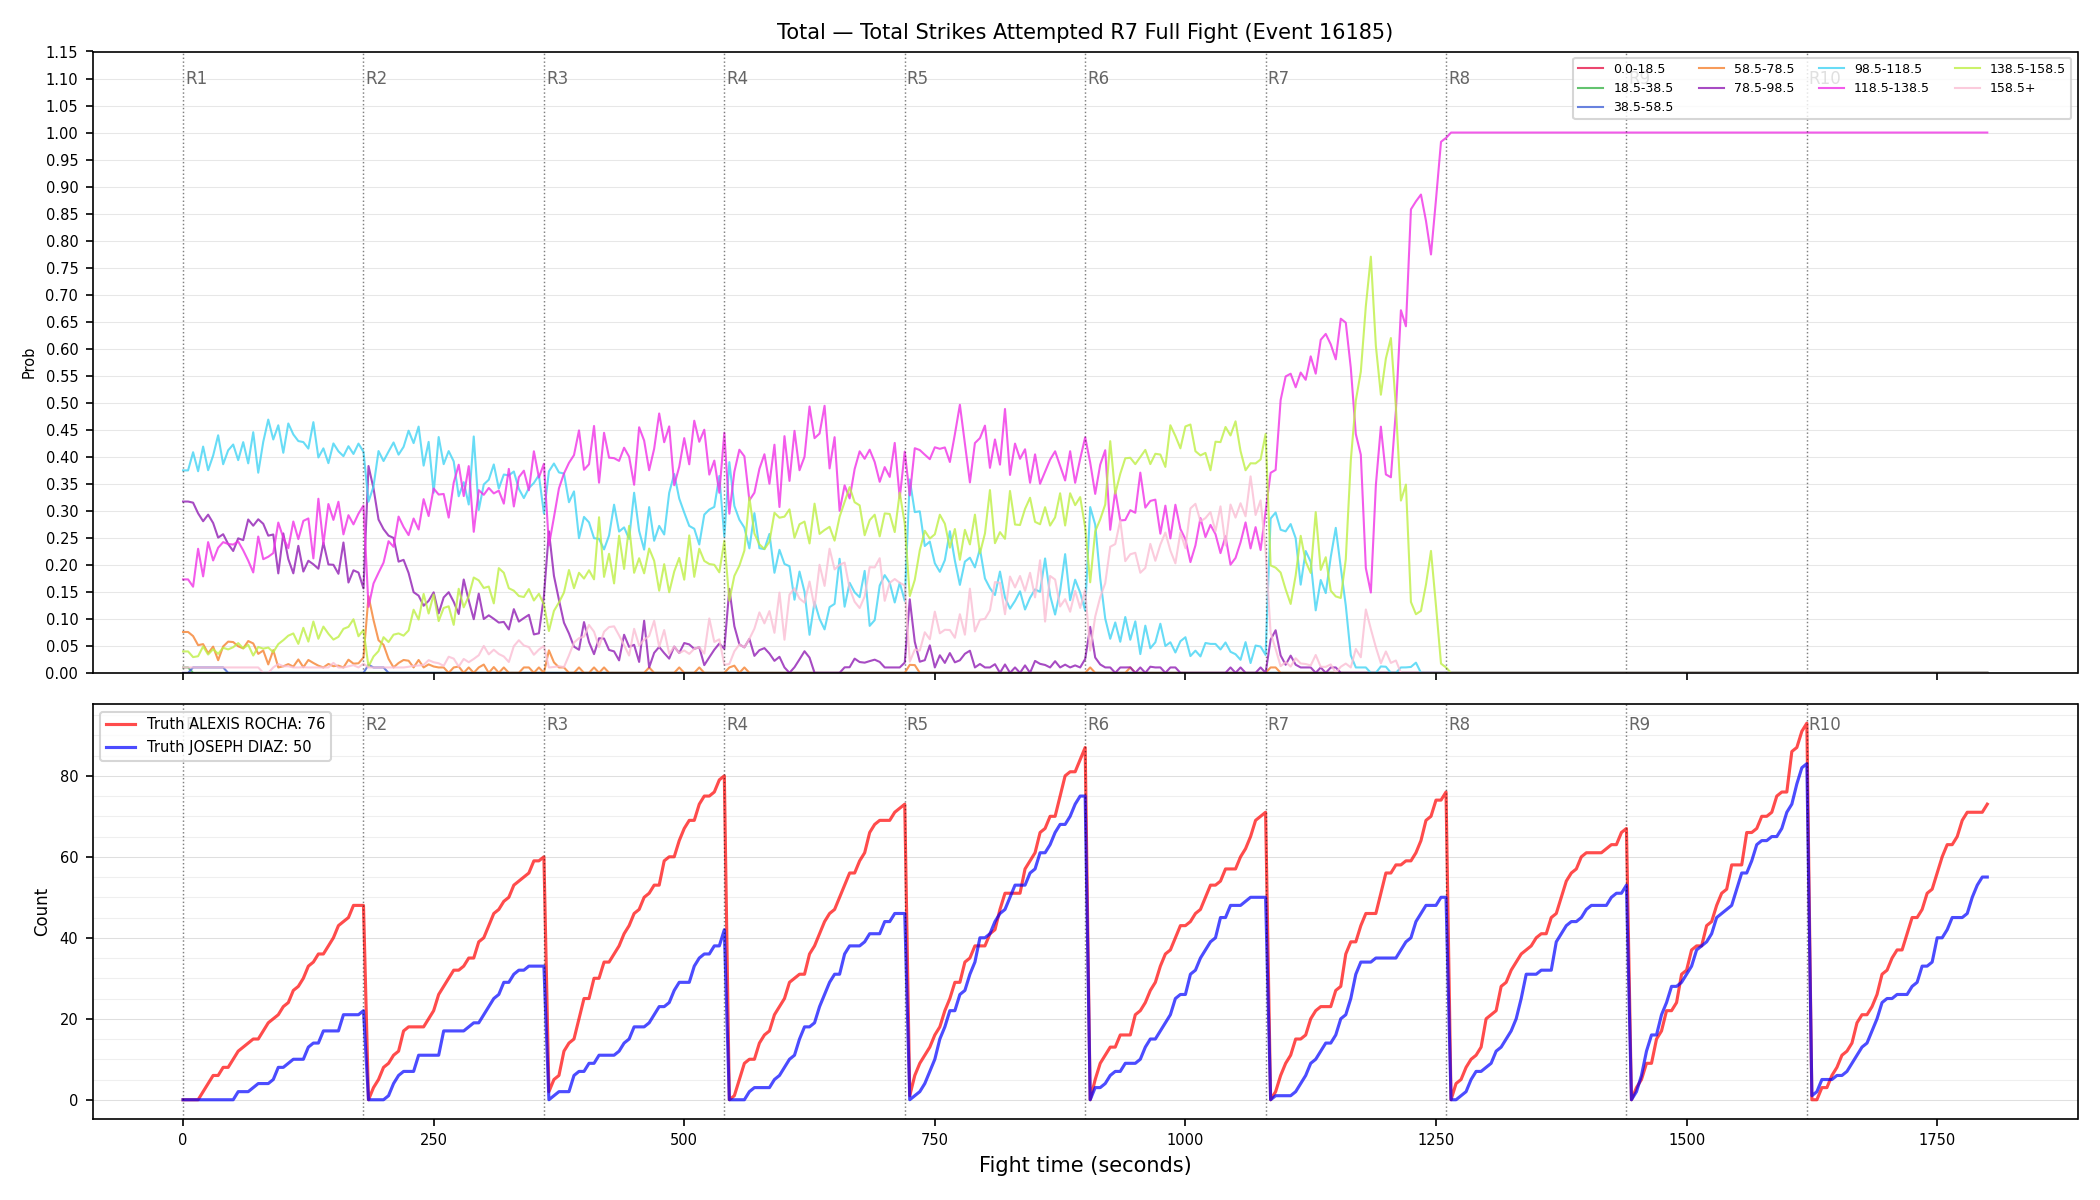2100x1200 pixels.
Task: Click Truth ALEXIS ROCHA: 76 legend entry
Action: pos(215,724)
